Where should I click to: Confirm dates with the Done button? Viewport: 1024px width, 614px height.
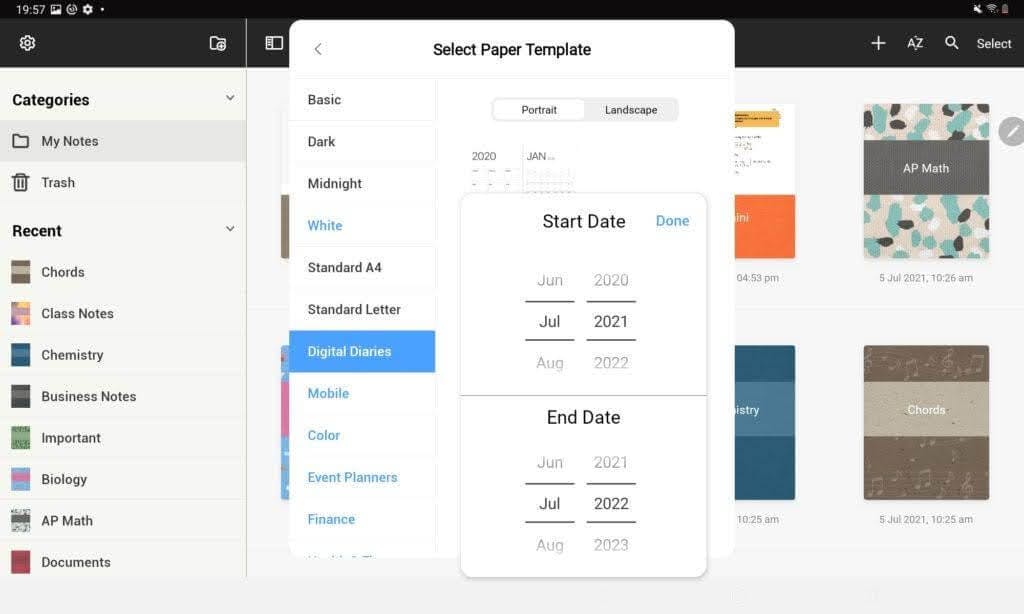672,221
